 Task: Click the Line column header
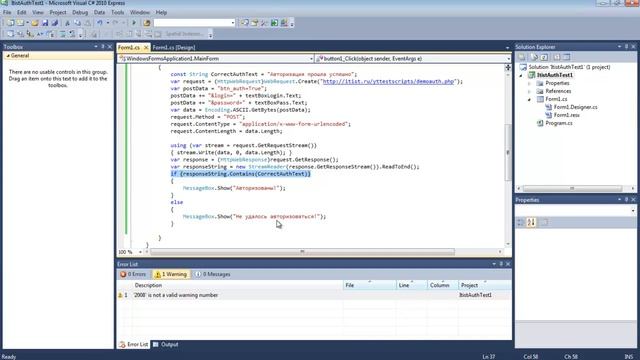tap(411, 285)
